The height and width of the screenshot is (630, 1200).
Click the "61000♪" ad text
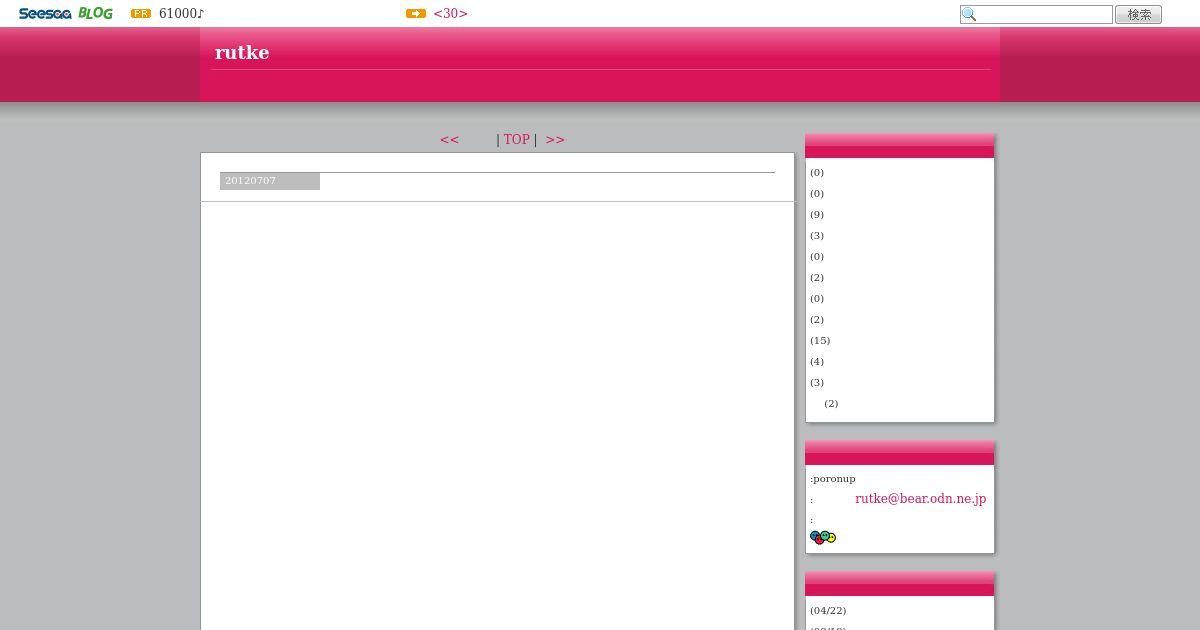pos(181,14)
